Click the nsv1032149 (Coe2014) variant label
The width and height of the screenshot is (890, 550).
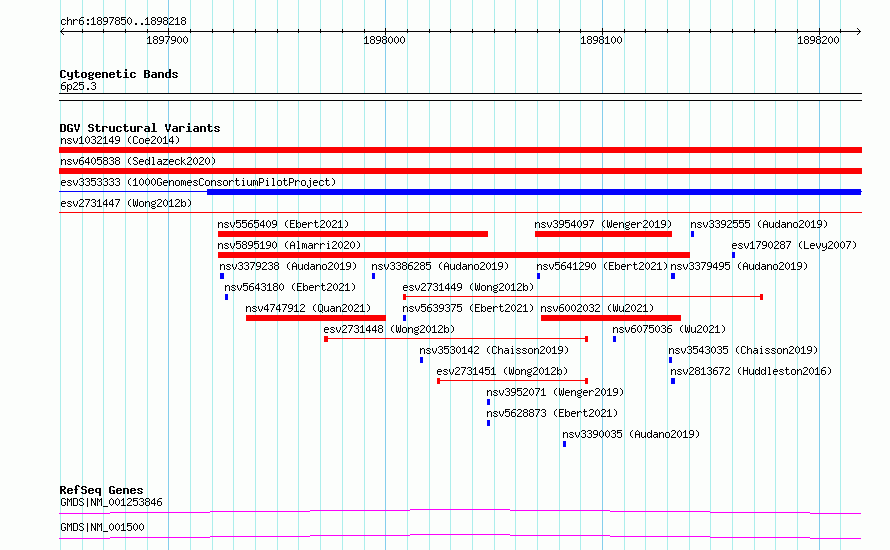point(120,140)
